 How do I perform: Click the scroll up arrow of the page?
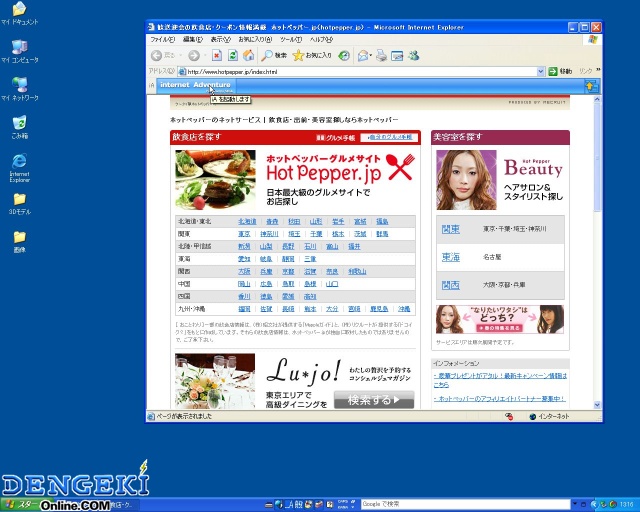(597, 99)
